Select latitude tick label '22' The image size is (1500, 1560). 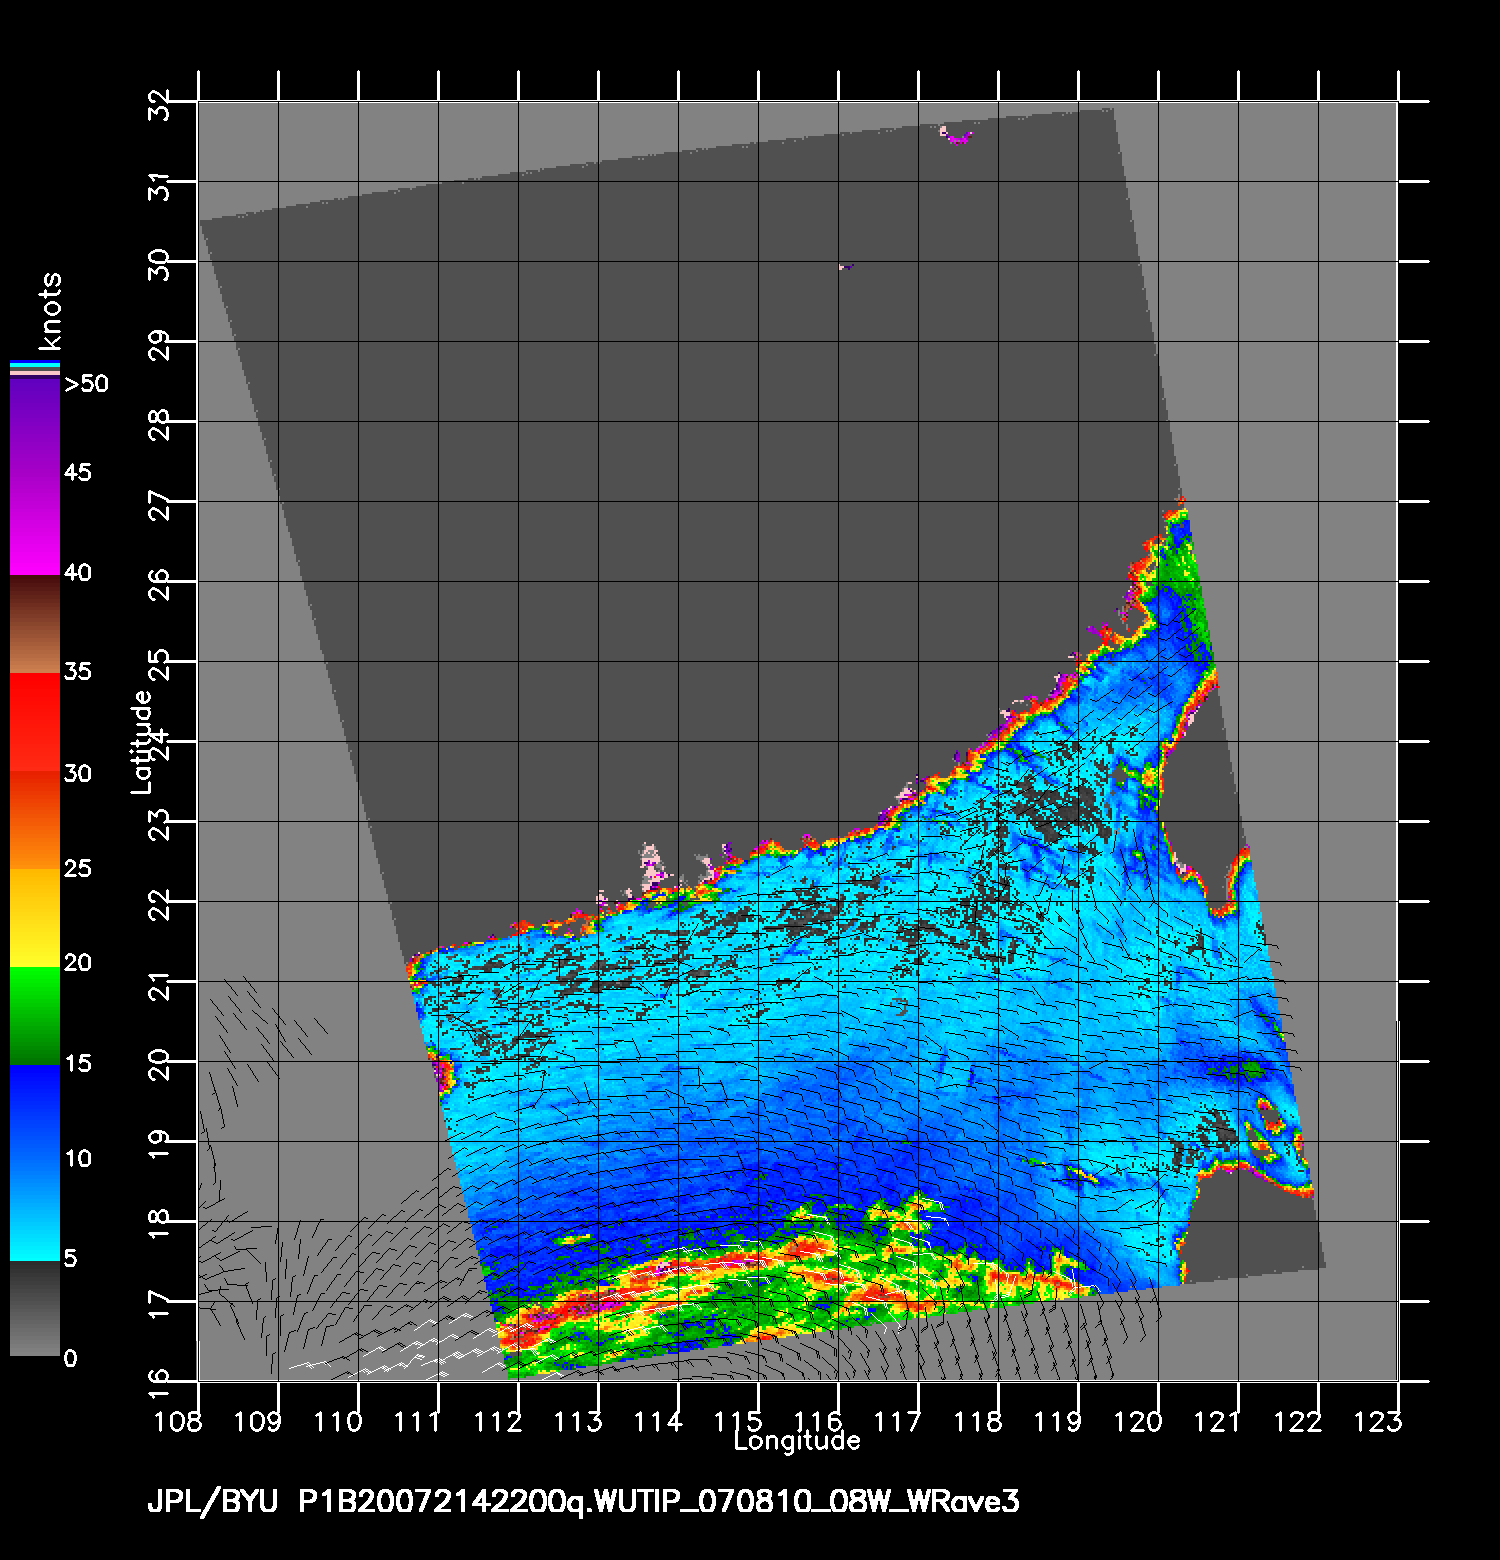[x=158, y=904]
